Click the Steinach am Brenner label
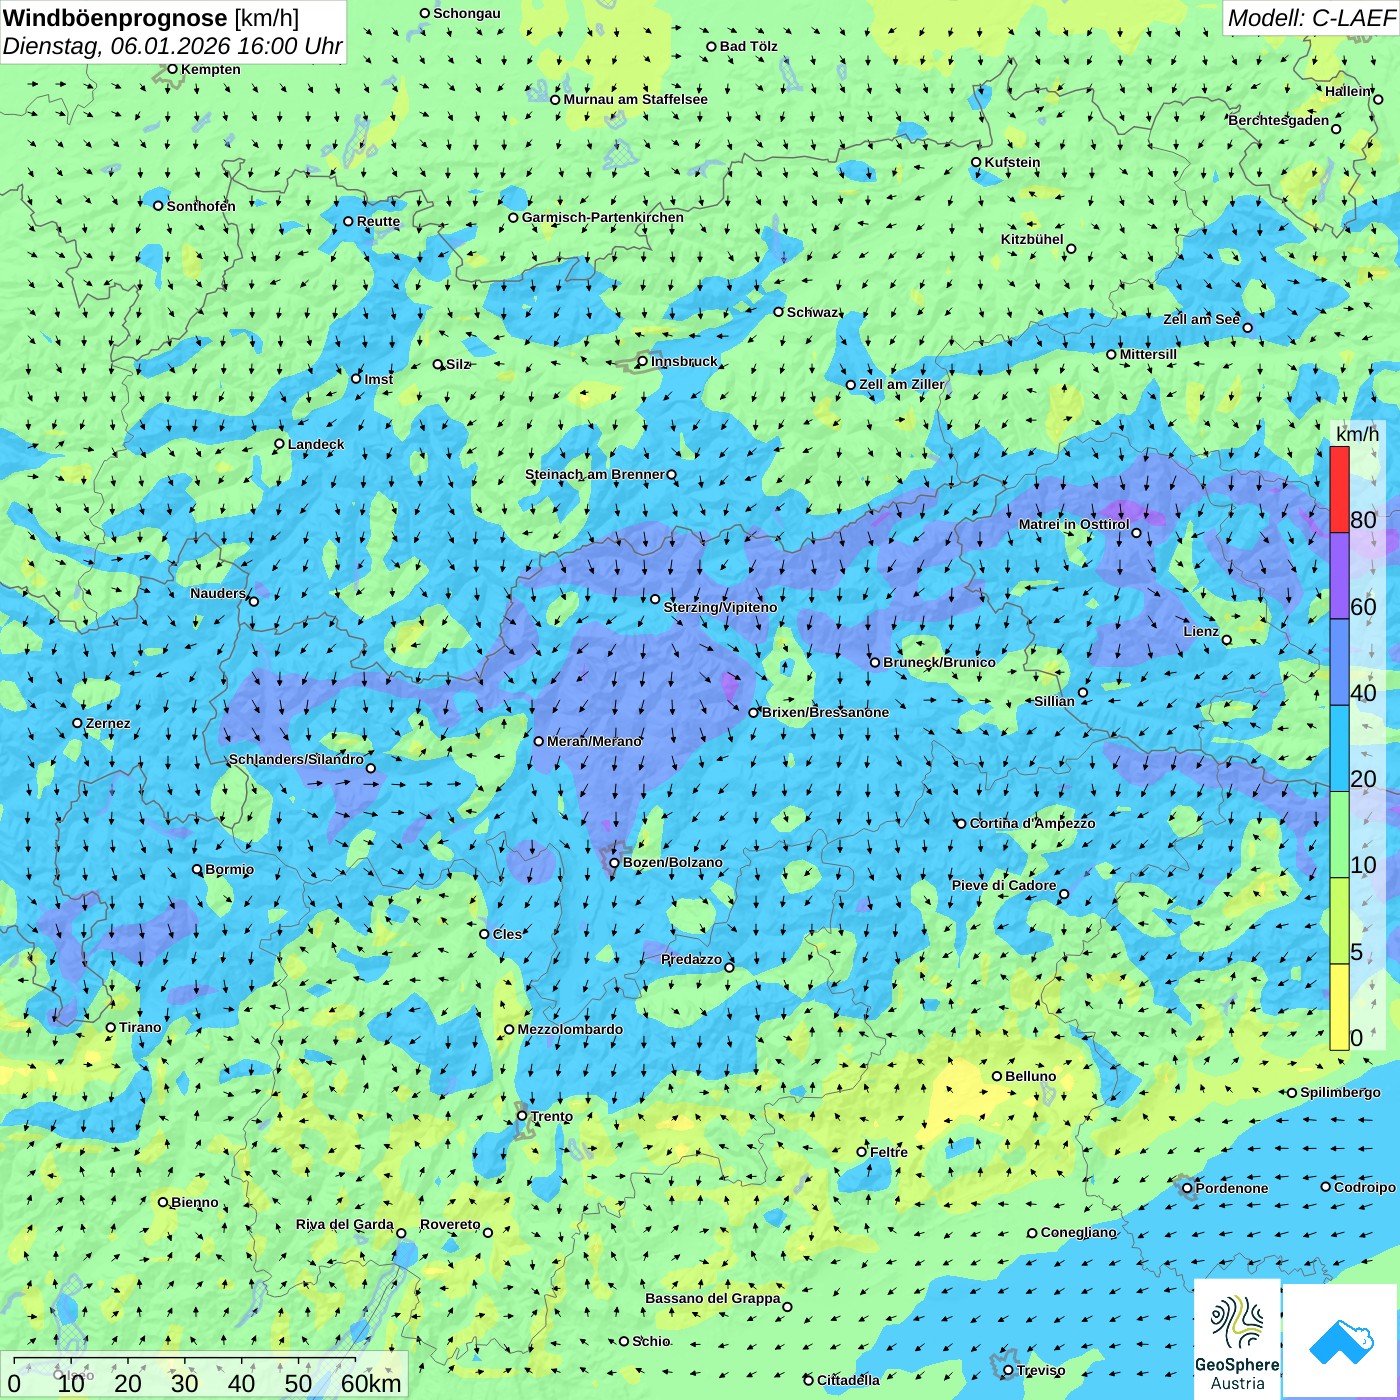 coord(594,474)
